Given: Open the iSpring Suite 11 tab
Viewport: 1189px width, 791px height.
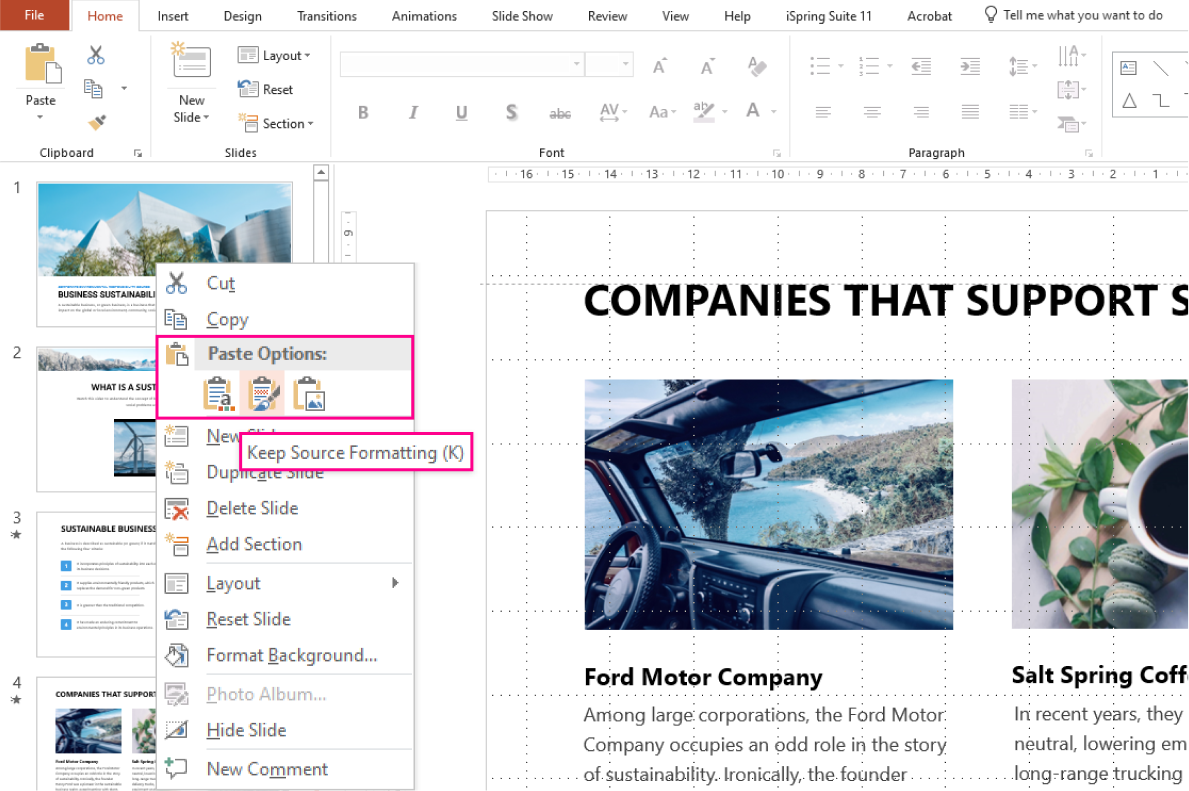Looking at the screenshot, I should (x=829, y=16).
